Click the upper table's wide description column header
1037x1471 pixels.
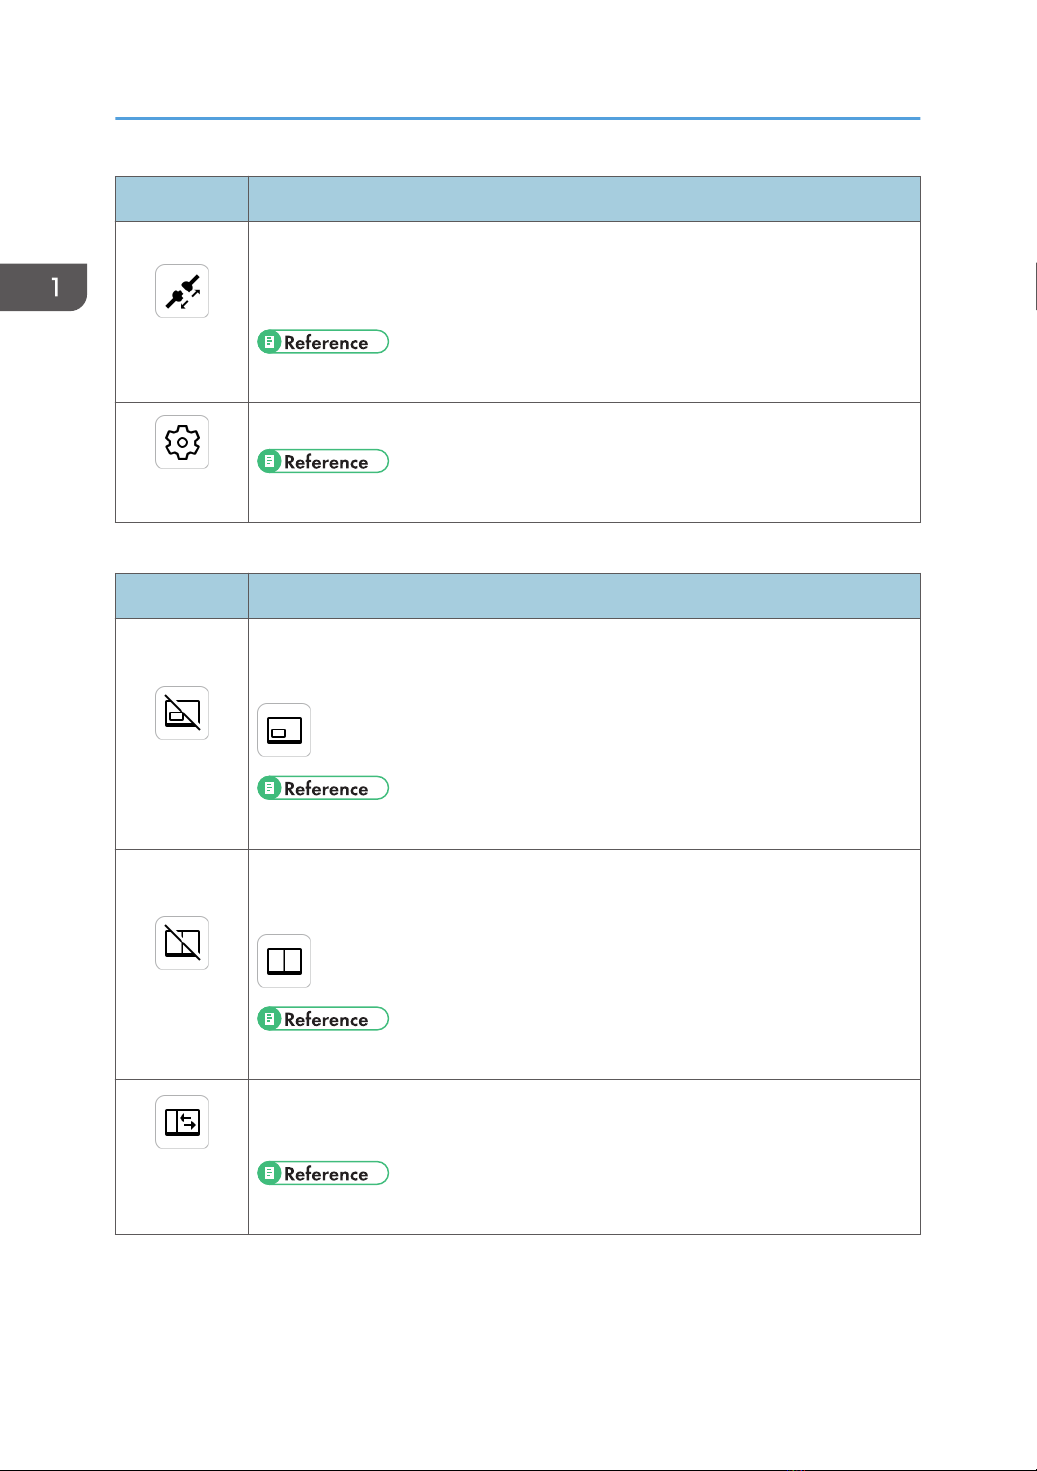click(584, 199)
